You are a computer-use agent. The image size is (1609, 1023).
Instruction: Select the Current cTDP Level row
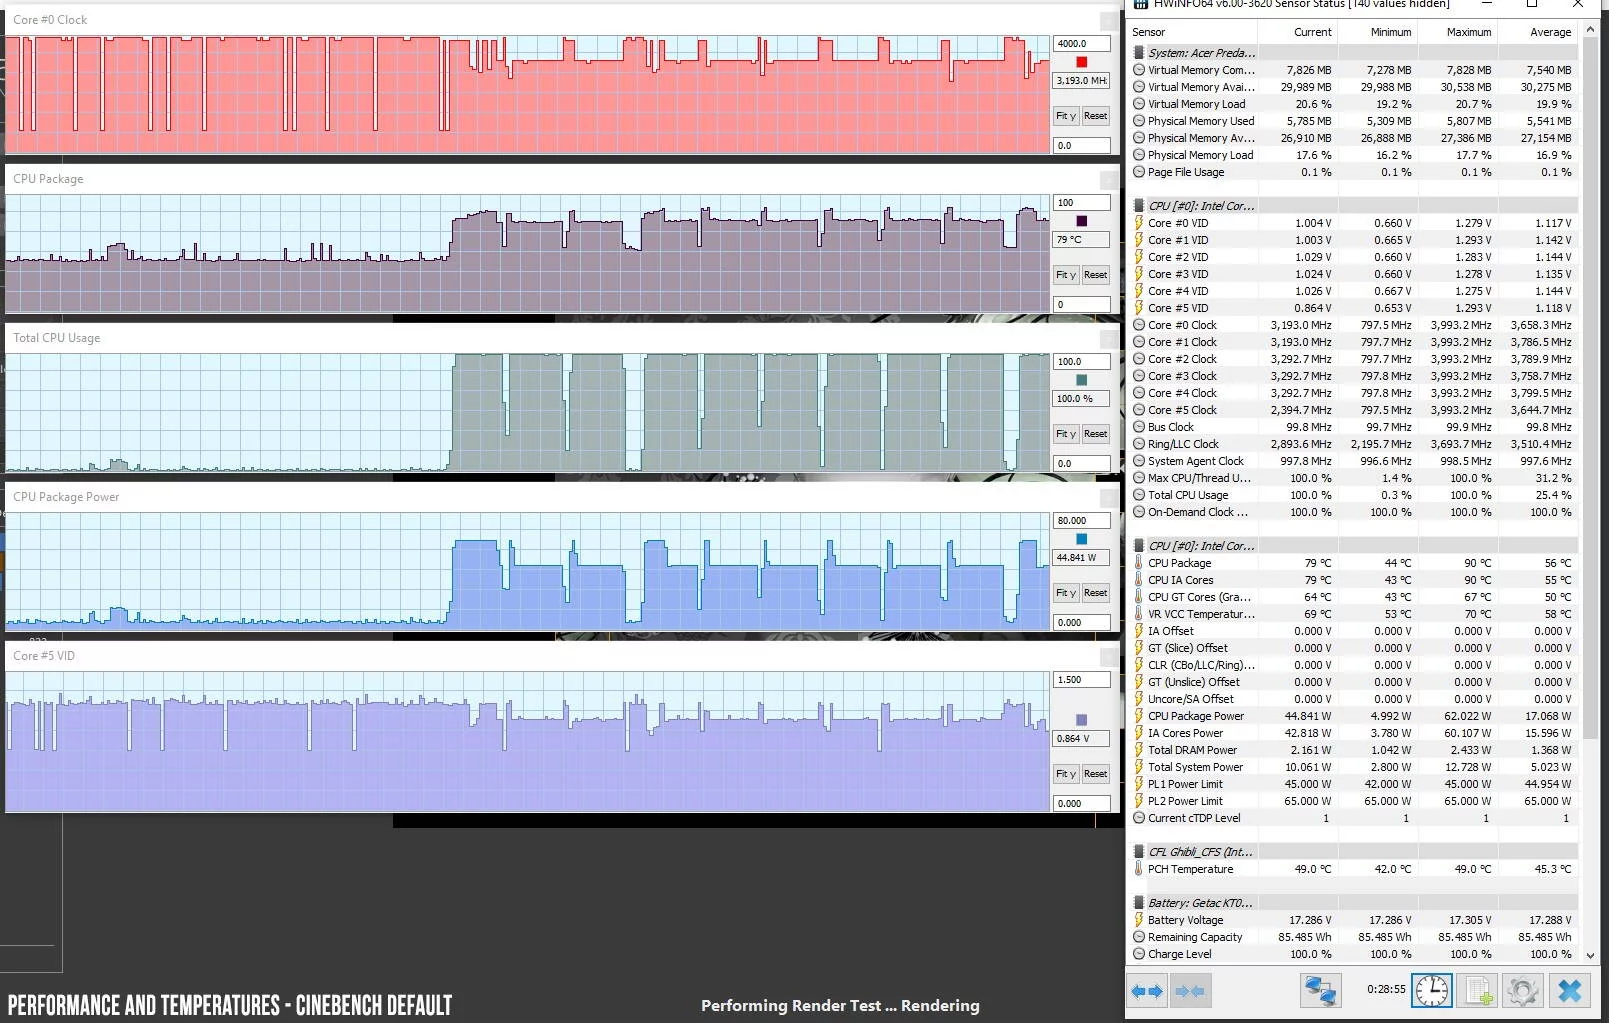click(x=1353, y=818)
